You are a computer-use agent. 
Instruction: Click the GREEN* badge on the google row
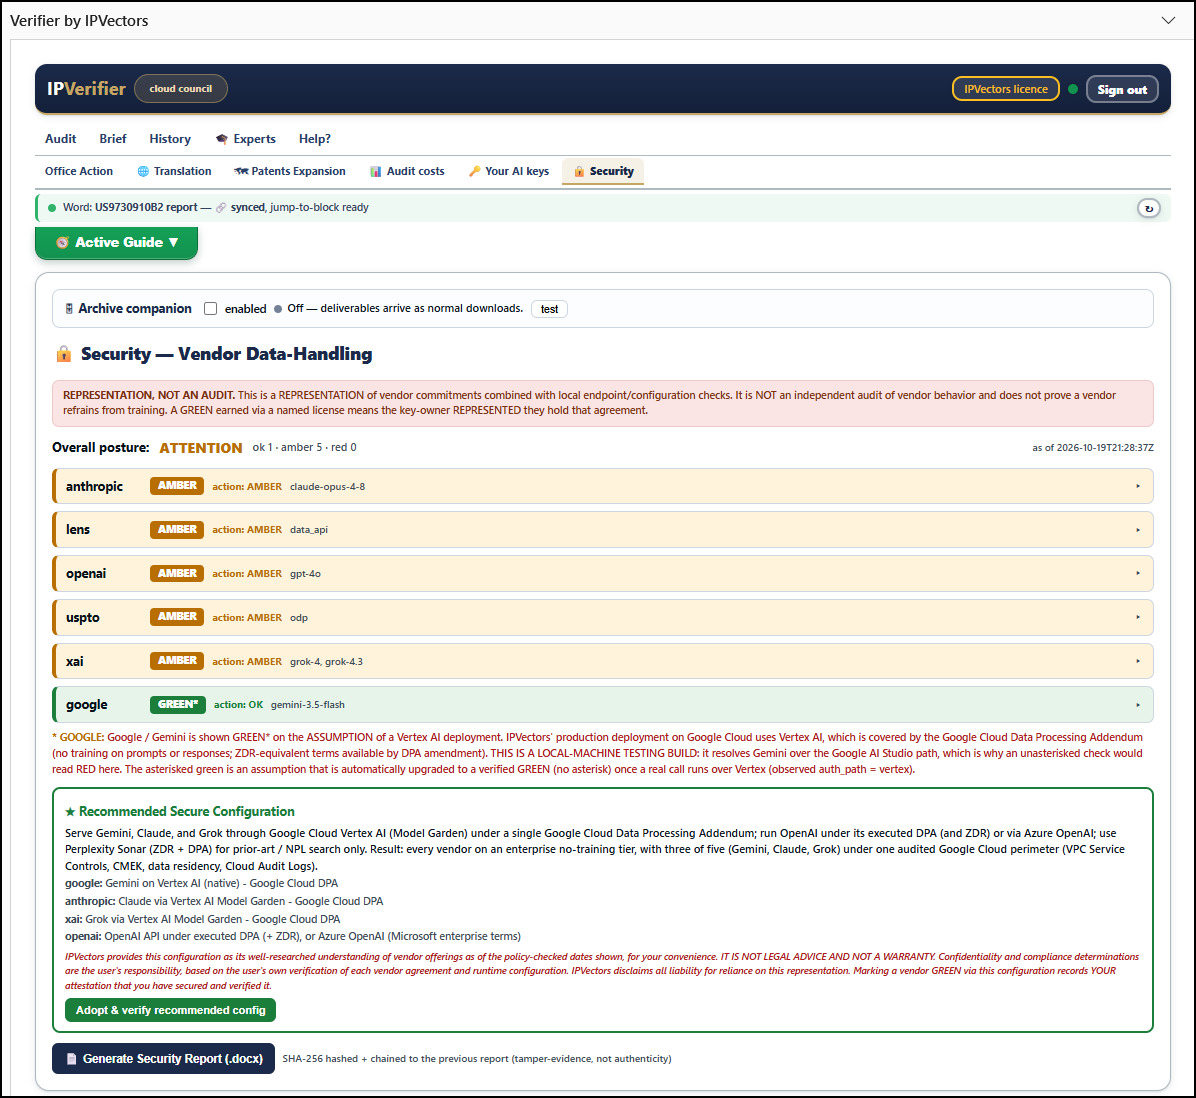tap(178, 705)
